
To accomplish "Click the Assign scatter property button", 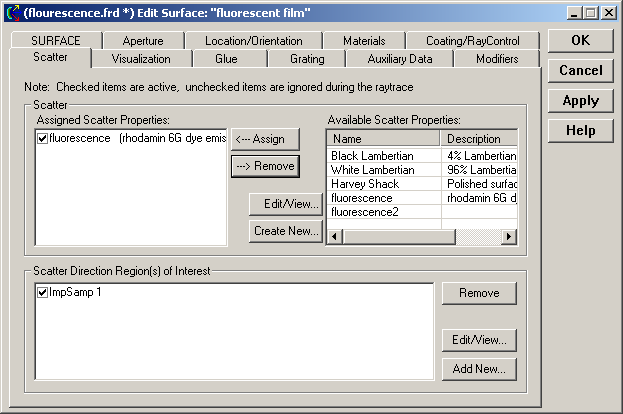I will 265,139.
